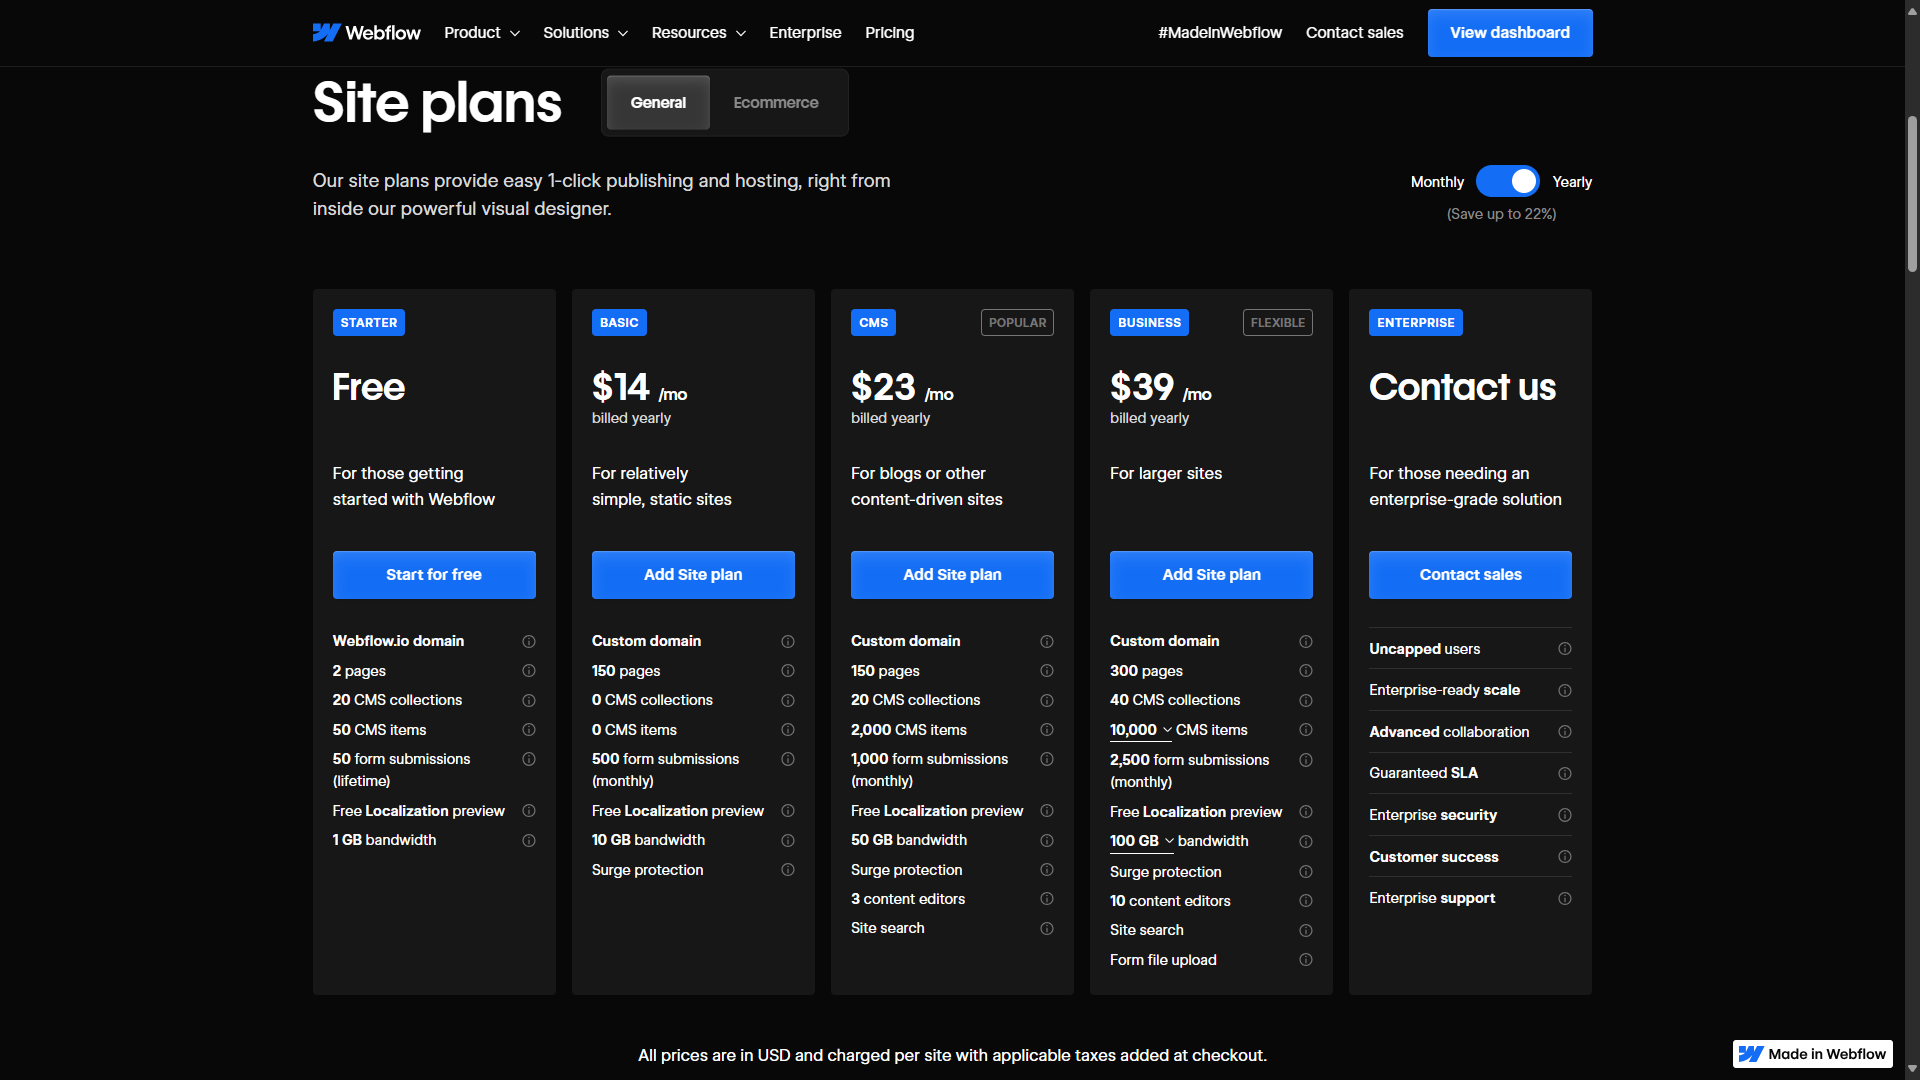Expand the Solutions menu
Image resolution: width=1920 pixels, height=1080 pixels.
coord(586,33)
